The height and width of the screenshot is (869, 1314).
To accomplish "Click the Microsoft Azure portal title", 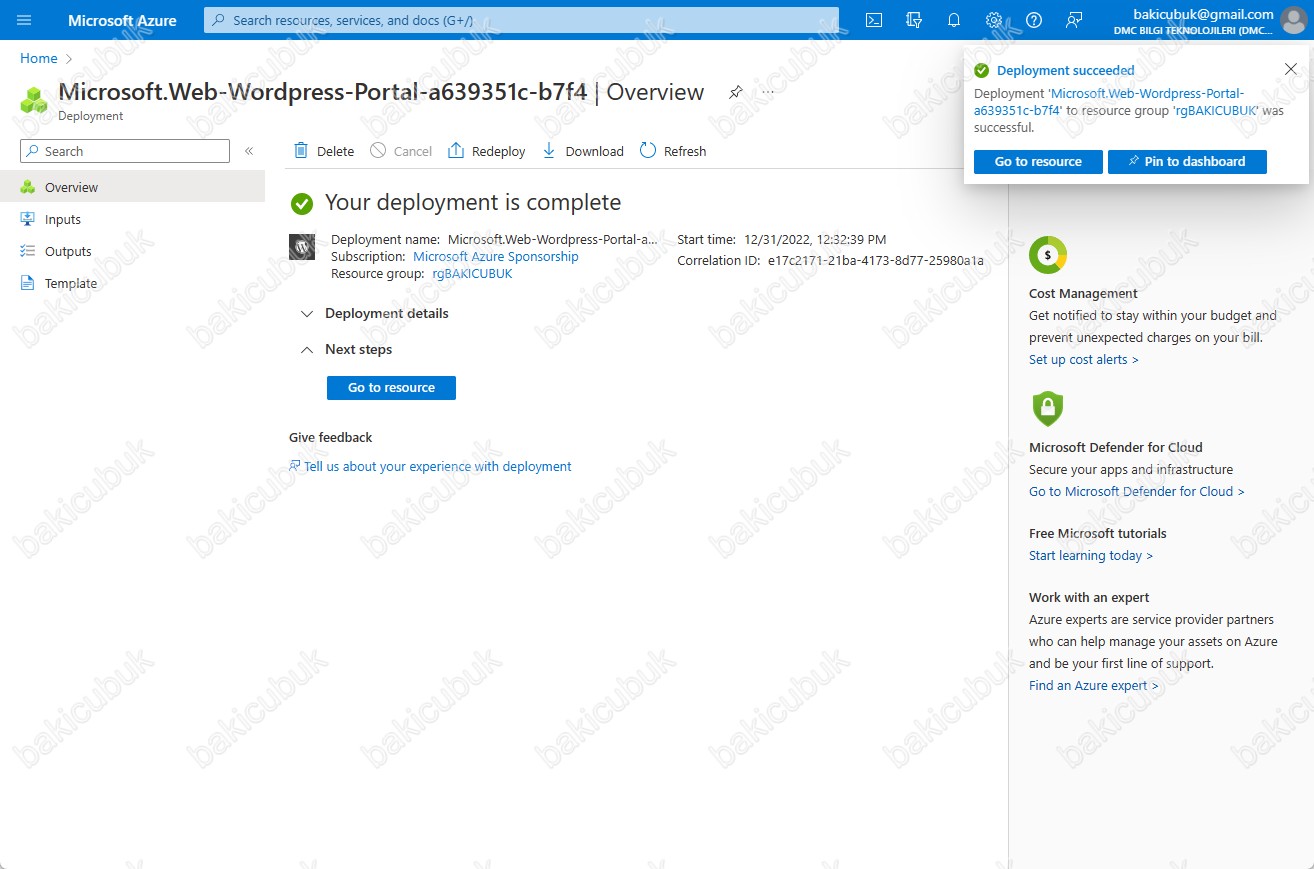I will click(x=122, y=20).
